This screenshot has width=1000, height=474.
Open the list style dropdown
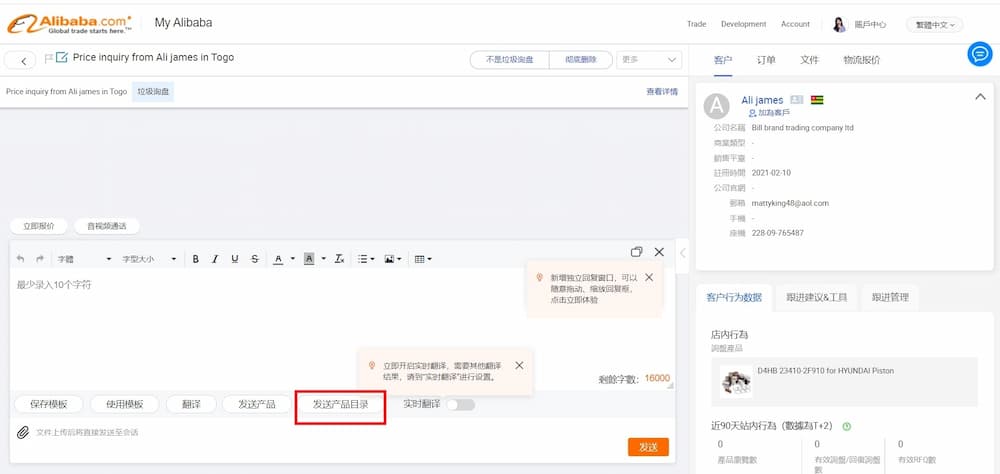[365, 259]
